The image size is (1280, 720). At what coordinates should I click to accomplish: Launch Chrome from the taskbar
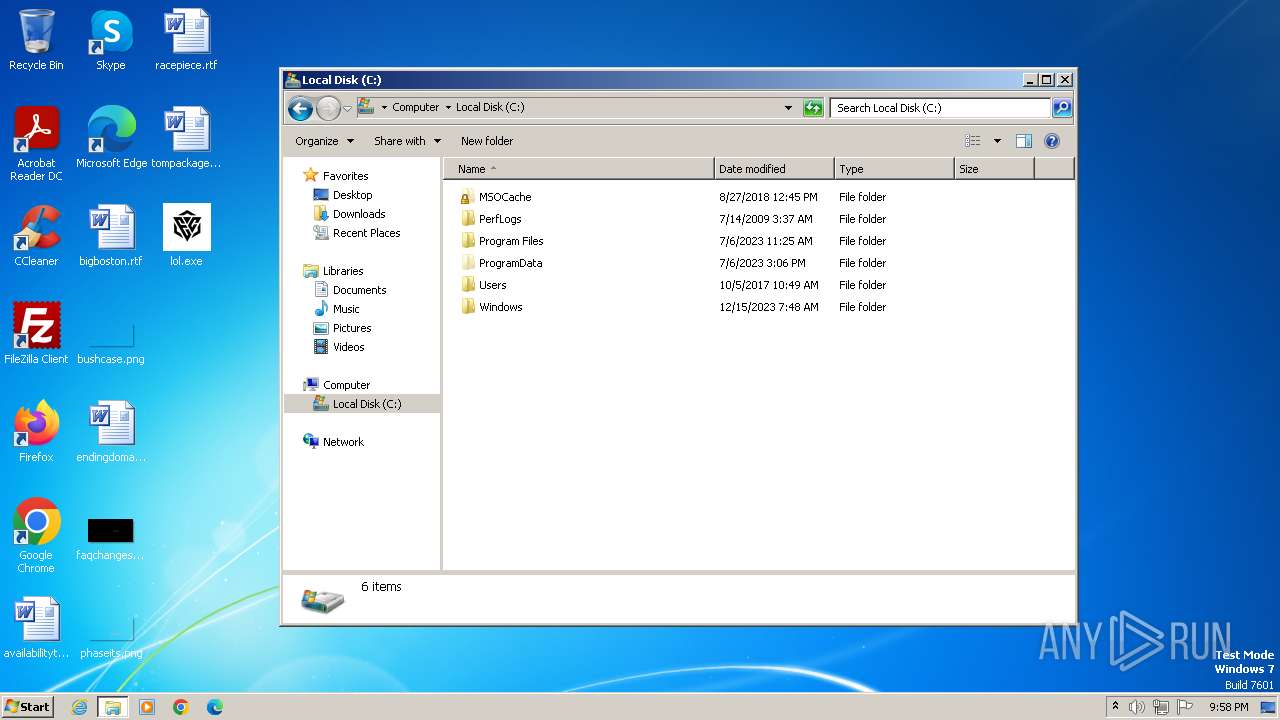click(181, 707)
